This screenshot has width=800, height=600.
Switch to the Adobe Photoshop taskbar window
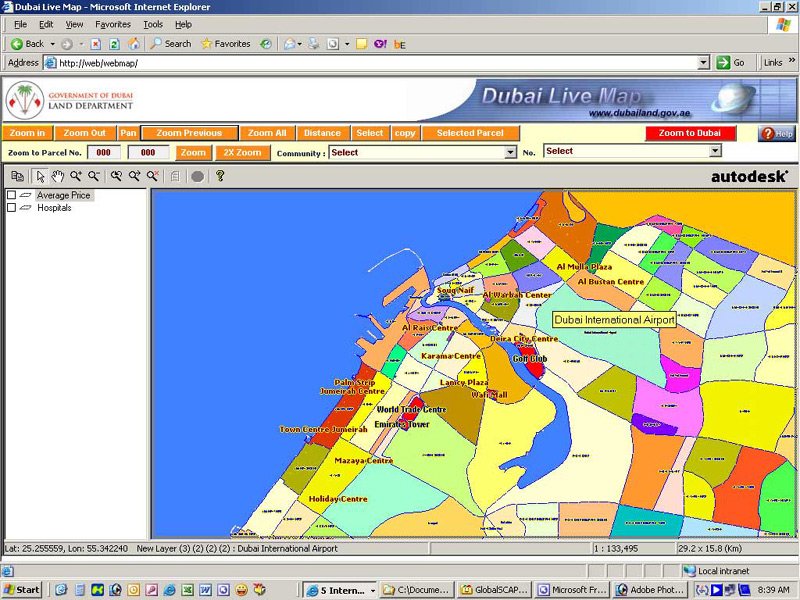[x=650, y=590]
